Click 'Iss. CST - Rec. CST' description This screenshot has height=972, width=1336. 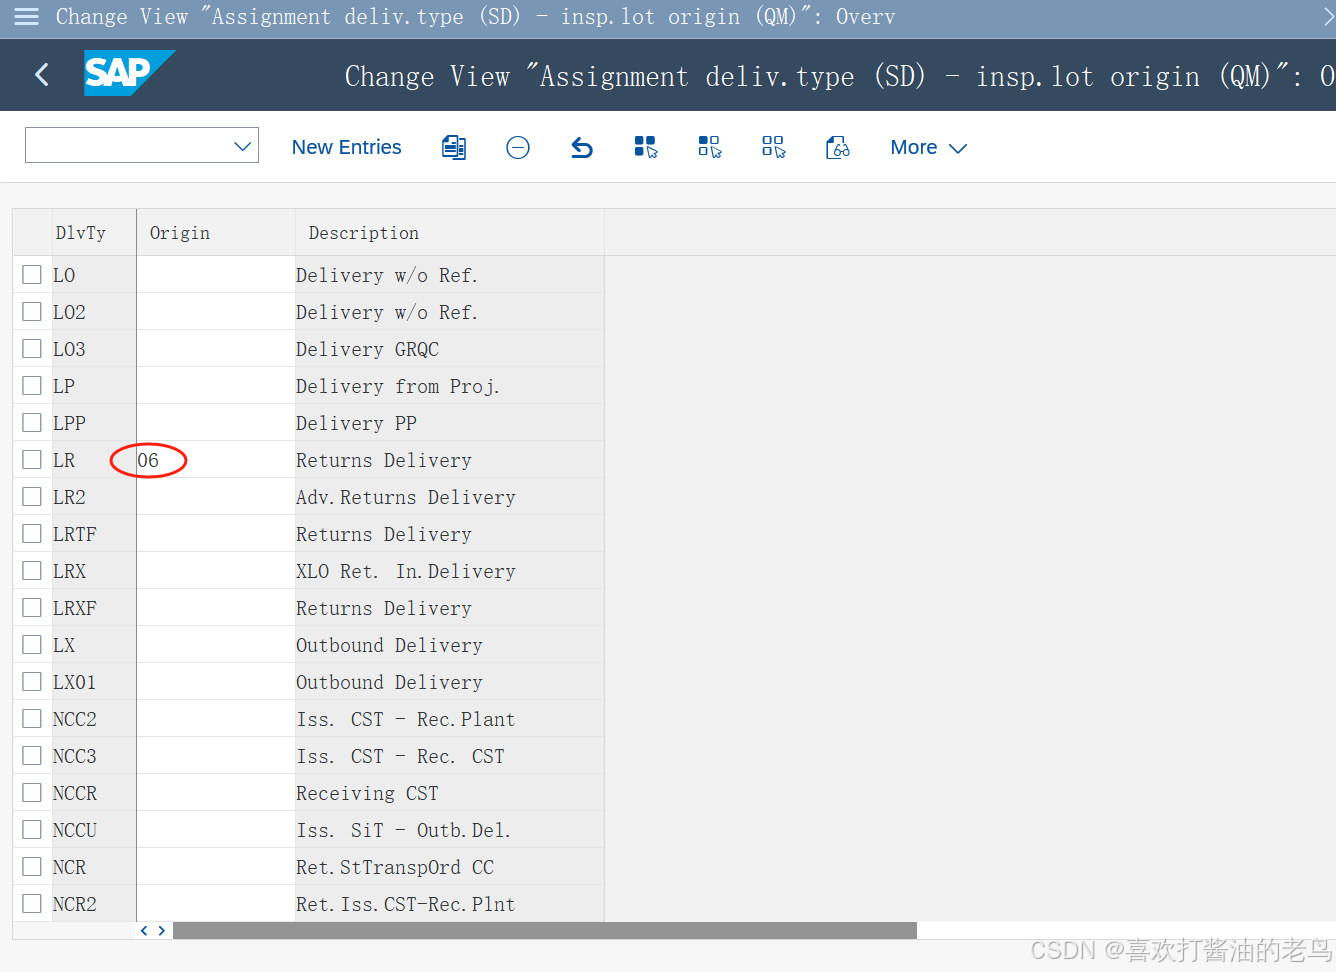[401, 756]
